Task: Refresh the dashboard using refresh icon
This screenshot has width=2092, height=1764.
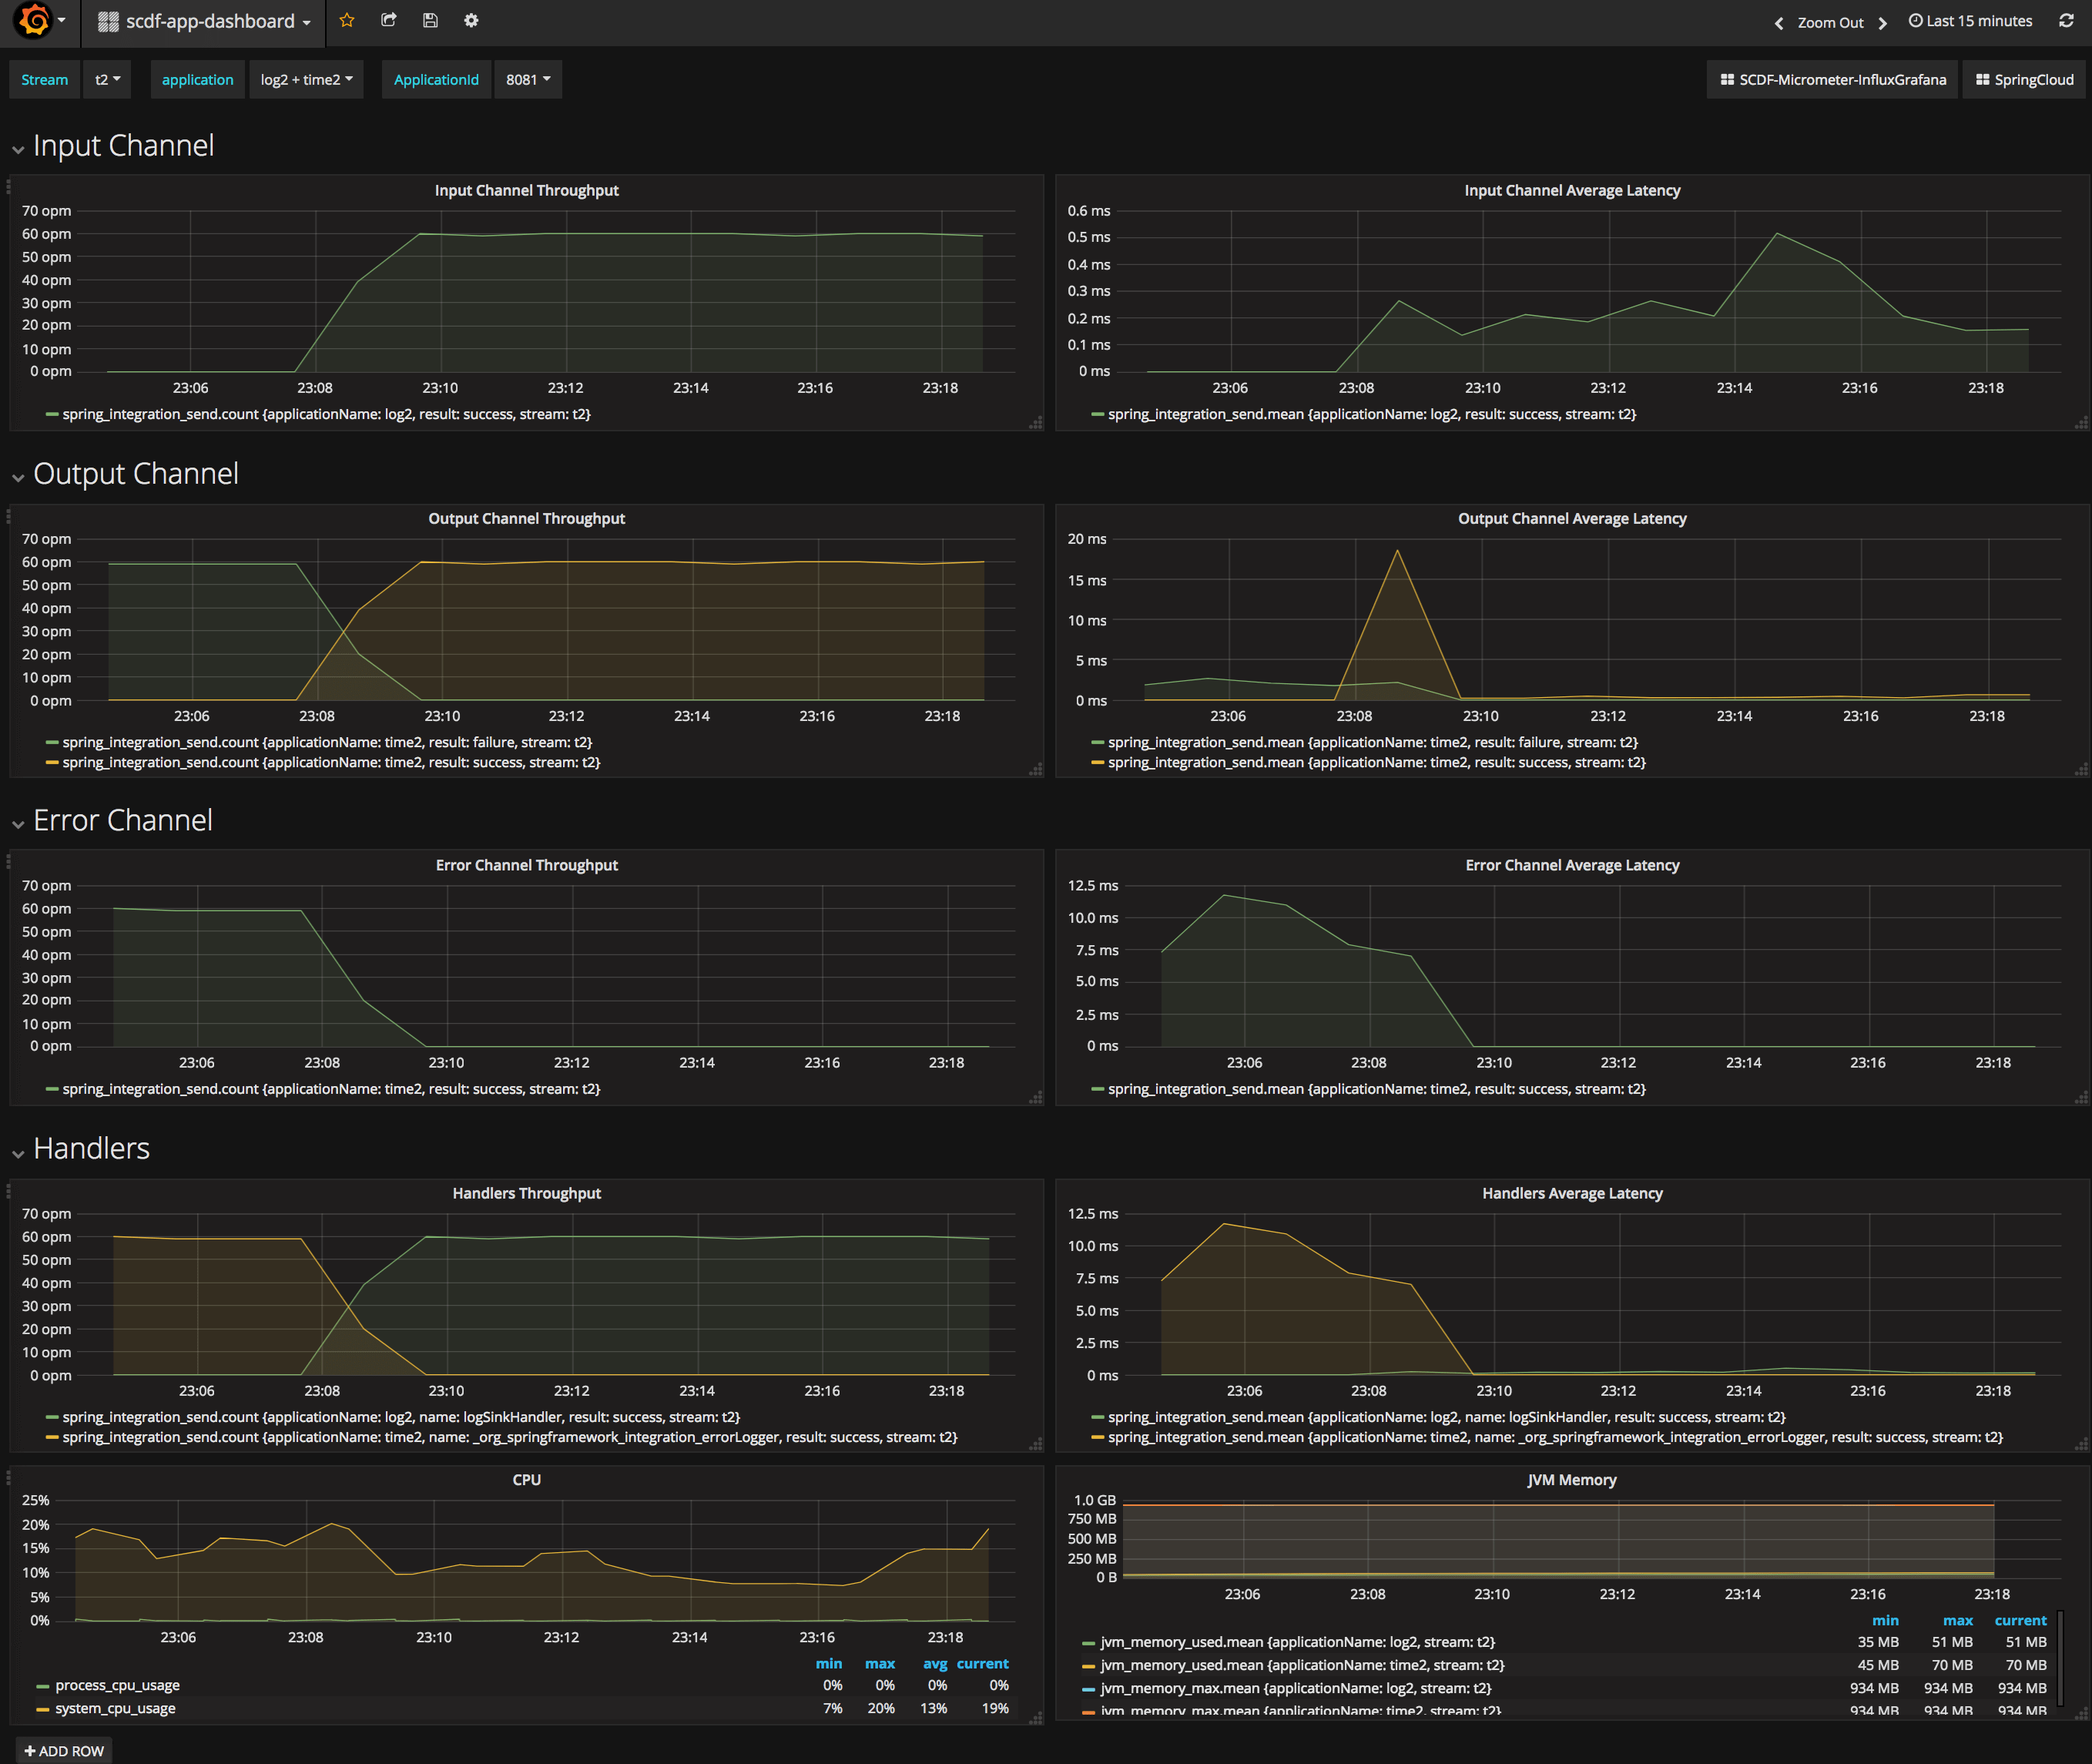Action: [x=2066, y=21]
